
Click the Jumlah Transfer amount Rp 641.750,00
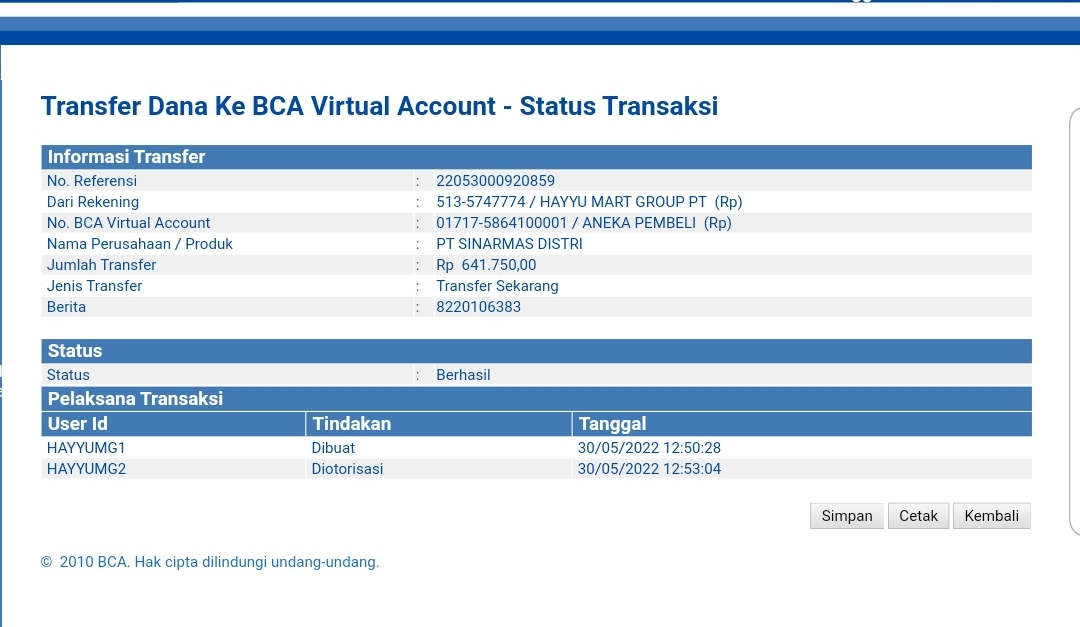(x=486, y=265)
